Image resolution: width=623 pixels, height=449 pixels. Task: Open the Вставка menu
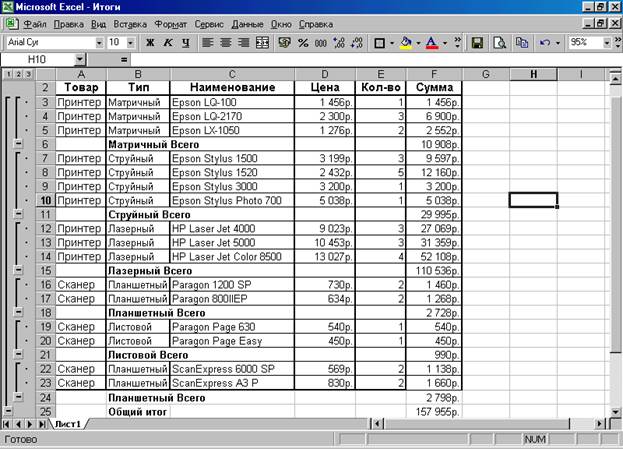(x=130, y=24)
